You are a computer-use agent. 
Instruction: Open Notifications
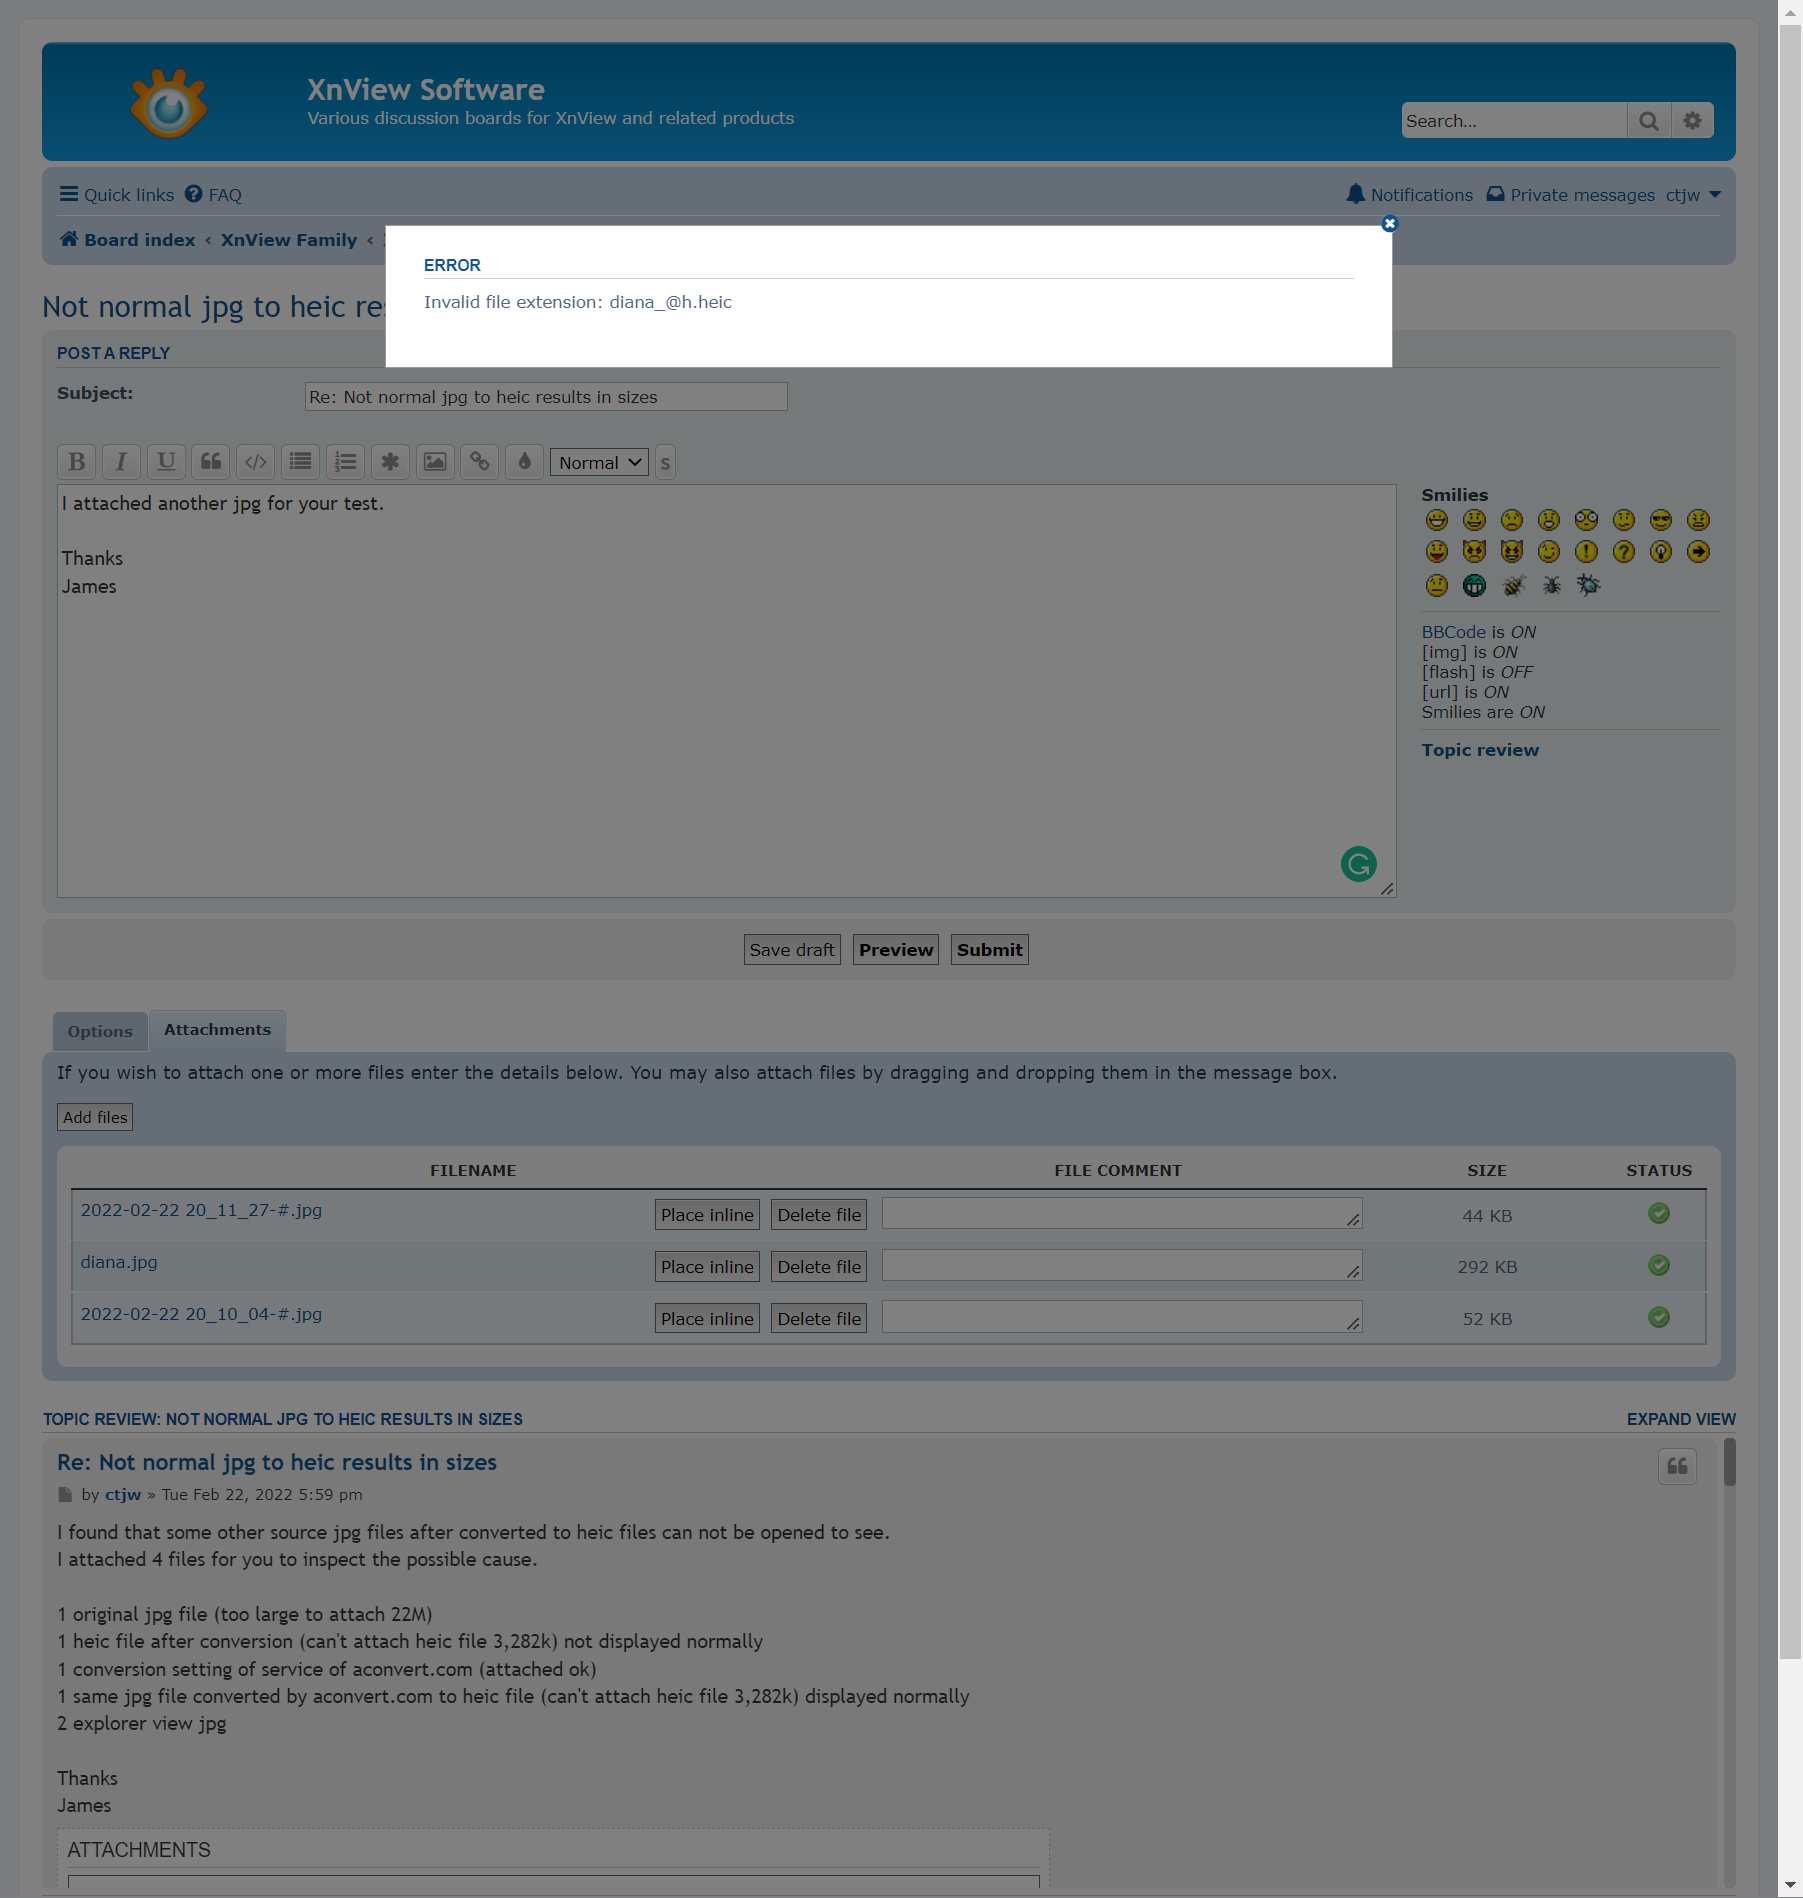pos(1410,195)
